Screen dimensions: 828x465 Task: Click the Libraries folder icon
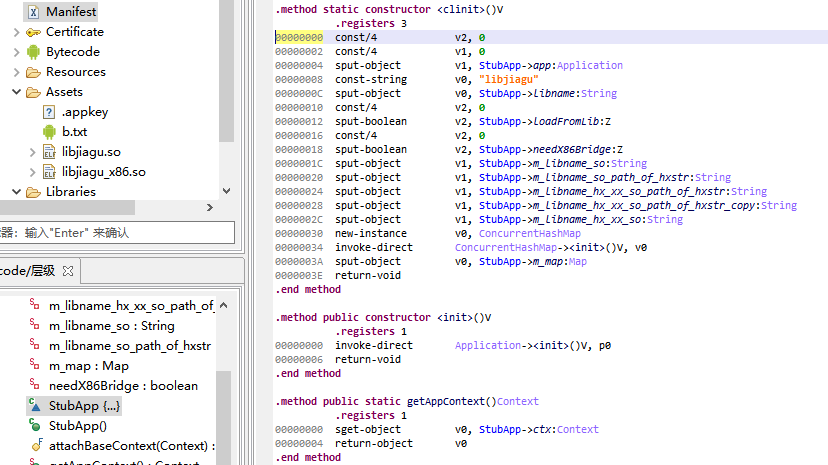click(x=33, y=192)
